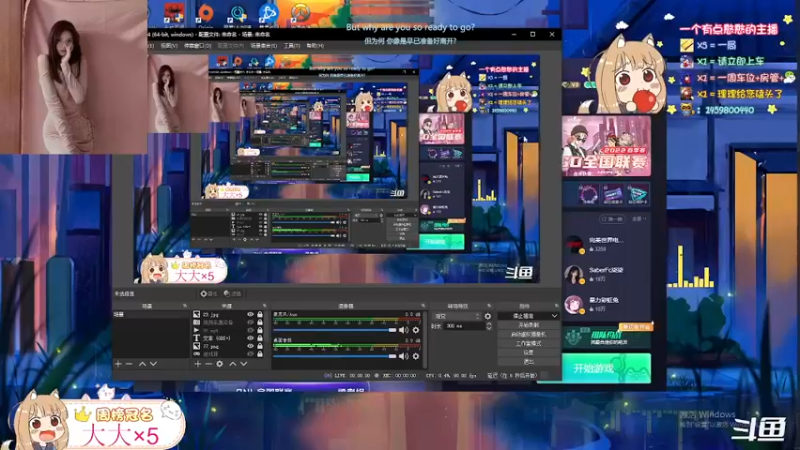Click the 开始录制 button
800x450 pixels.
tap(528, 325)
